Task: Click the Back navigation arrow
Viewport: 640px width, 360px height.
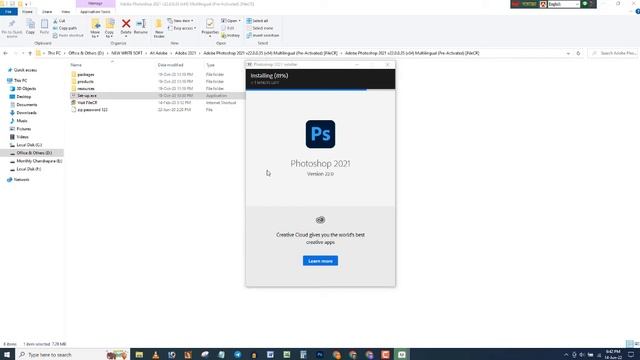Action: (5, 53)
